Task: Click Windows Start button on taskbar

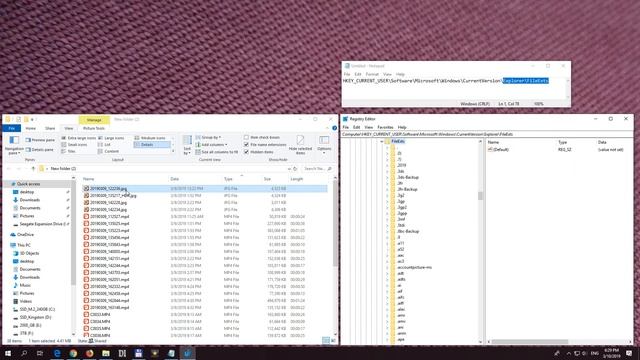Action: point(8,353)
